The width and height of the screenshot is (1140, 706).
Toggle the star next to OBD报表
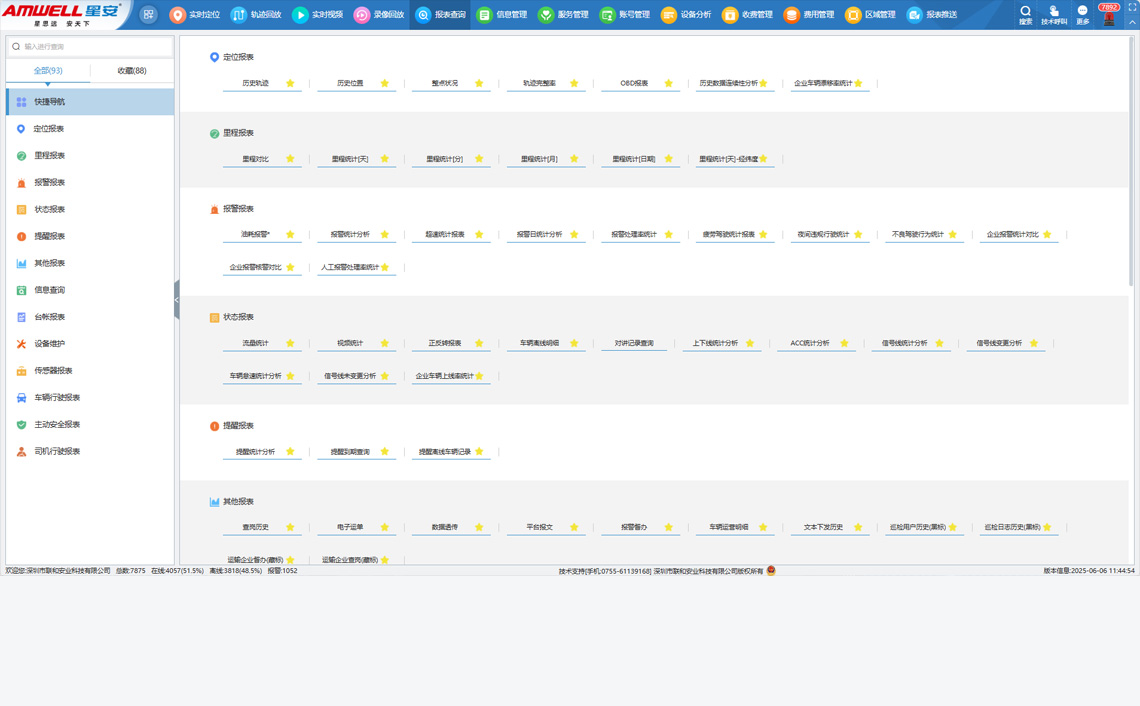point(668,84)
